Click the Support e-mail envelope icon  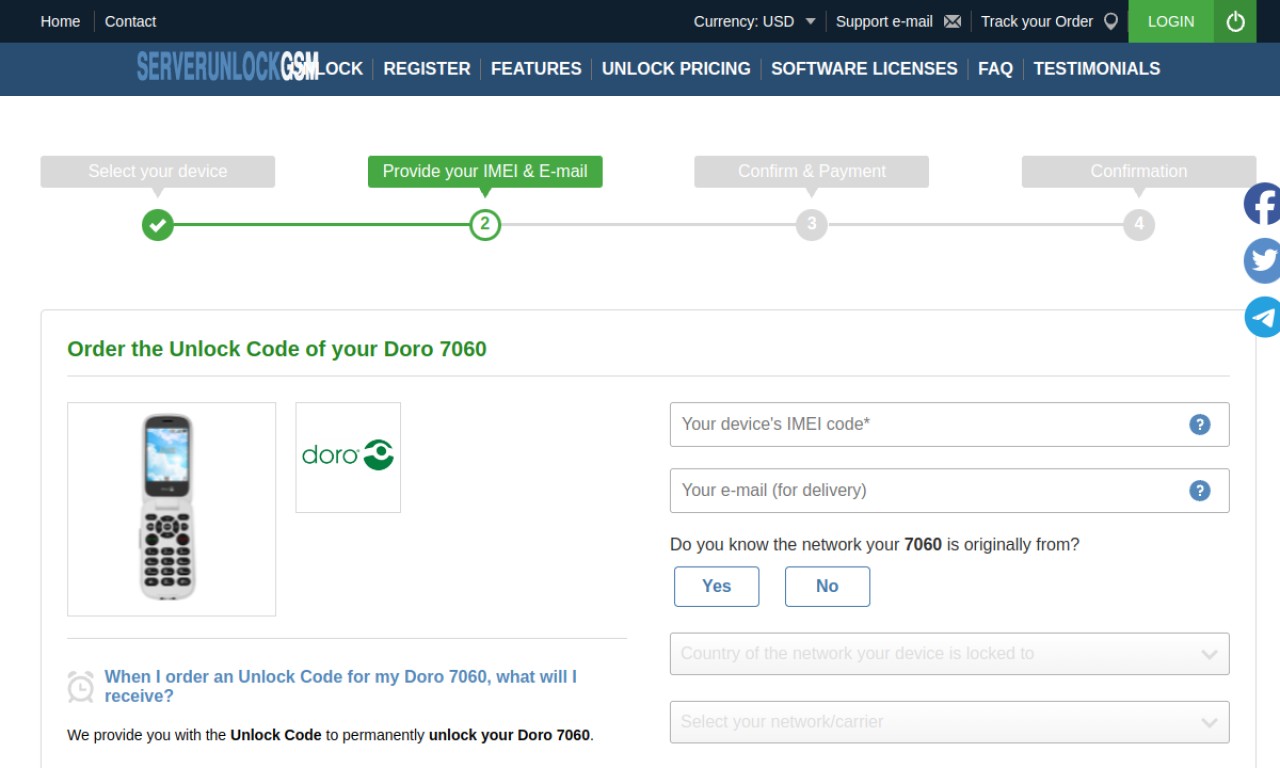pos(952,21)
